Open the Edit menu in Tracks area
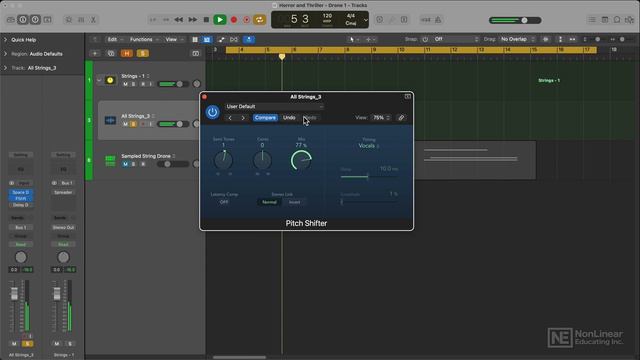 pyautogui.click(x=115, y=40)
